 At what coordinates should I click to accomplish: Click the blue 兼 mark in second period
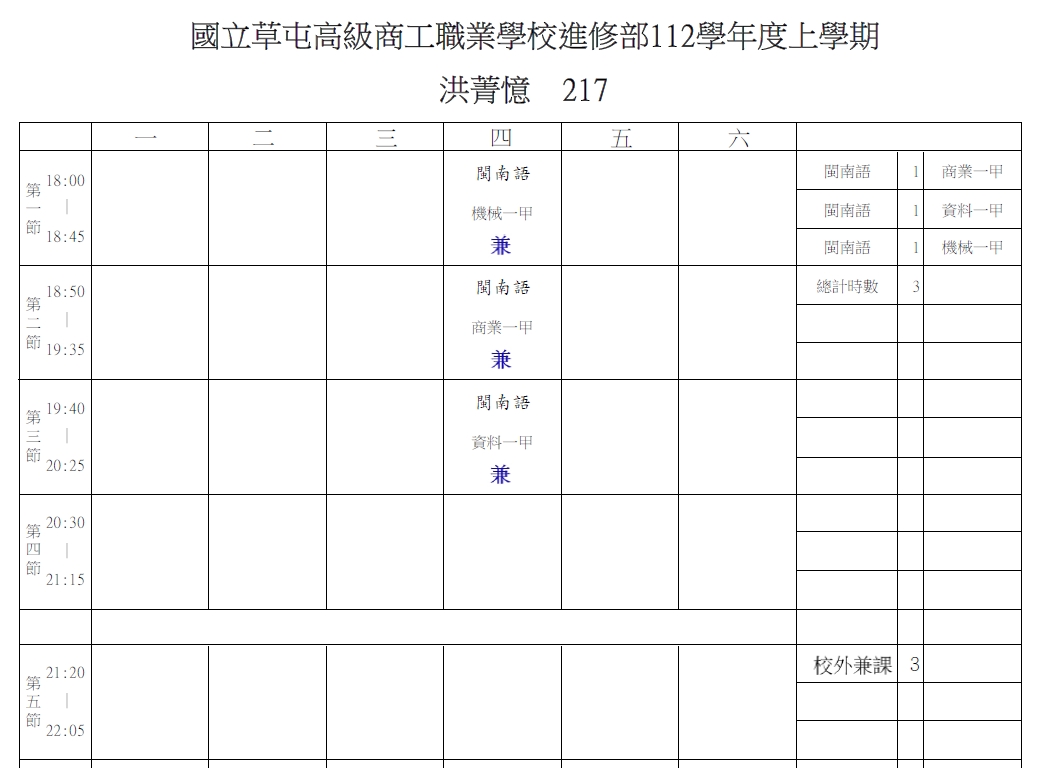501,359
